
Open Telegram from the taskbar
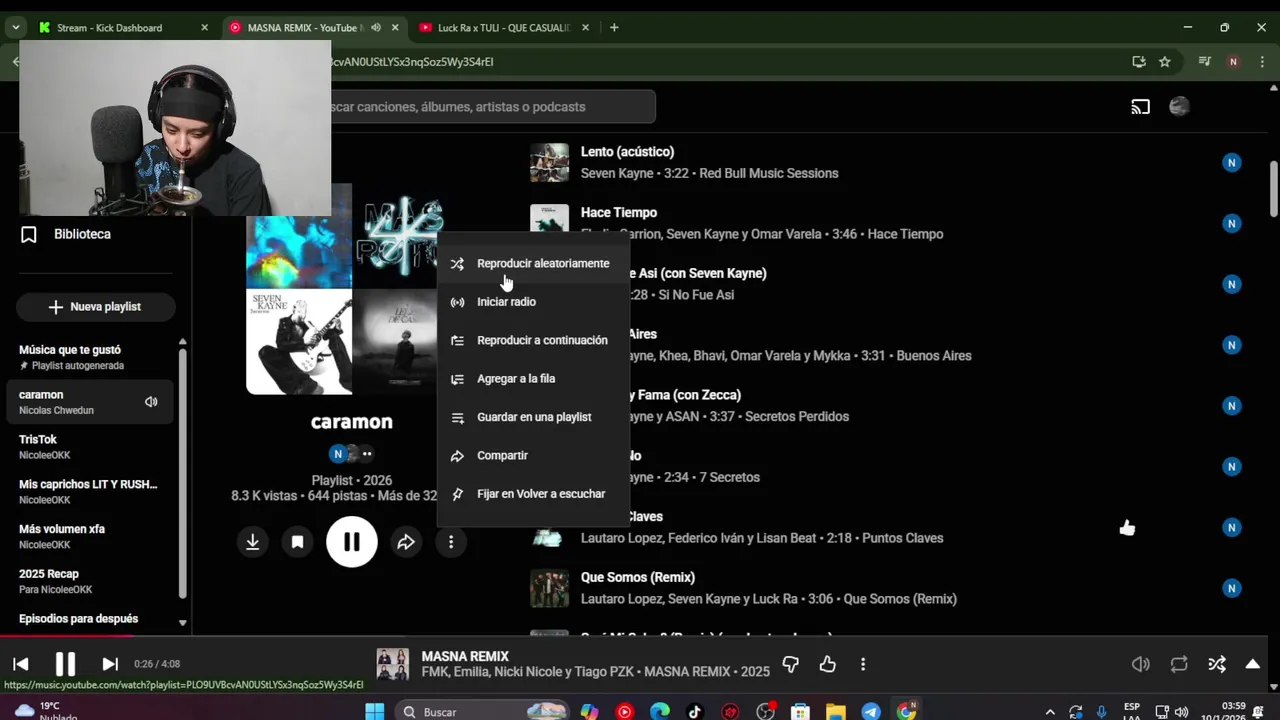871,712
